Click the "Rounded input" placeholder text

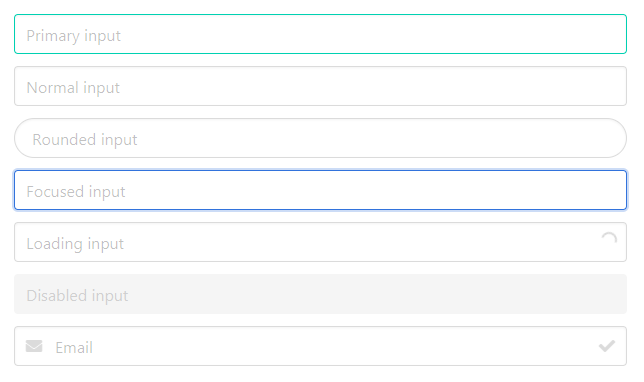(85, 140)
